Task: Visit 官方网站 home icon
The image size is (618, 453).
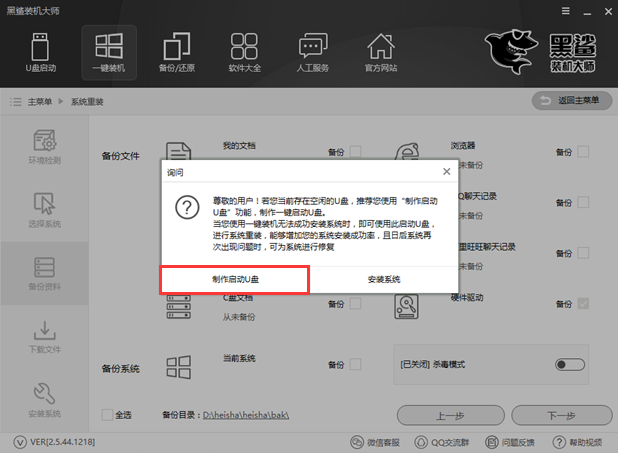Action: click(x=381, y=52)
